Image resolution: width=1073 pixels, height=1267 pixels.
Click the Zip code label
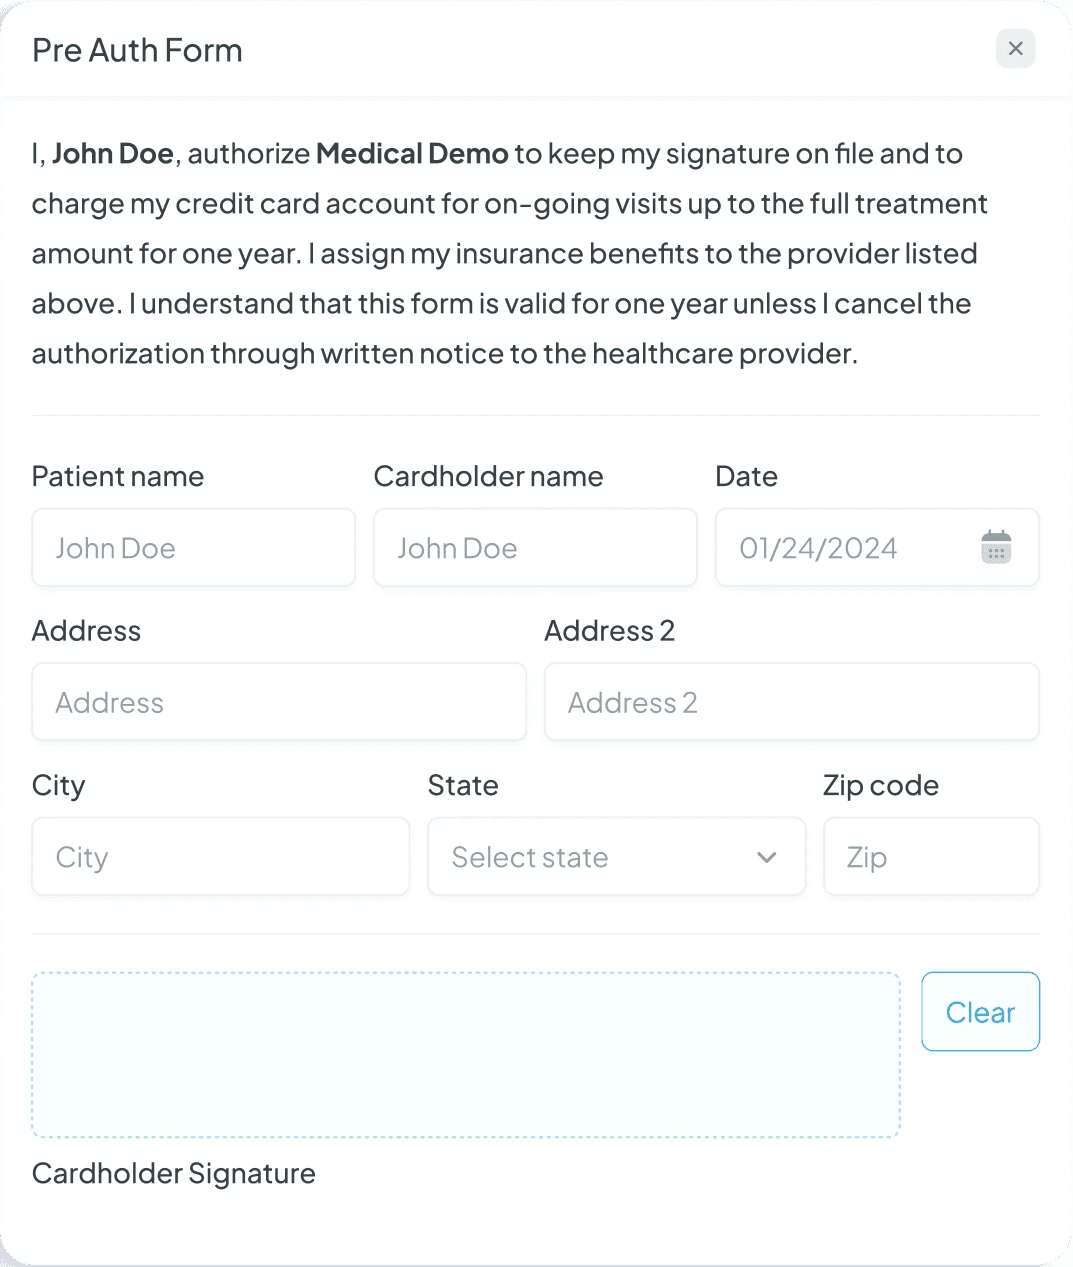880,786
